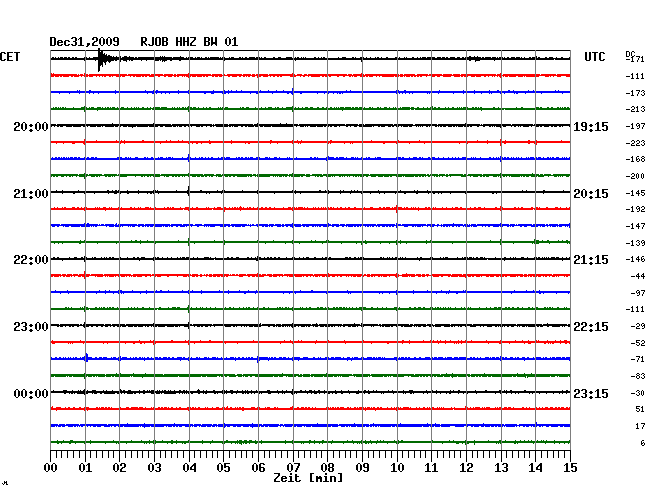Select the DC value -52
Screen dimensions: 650x494
[x=638, y=343]
